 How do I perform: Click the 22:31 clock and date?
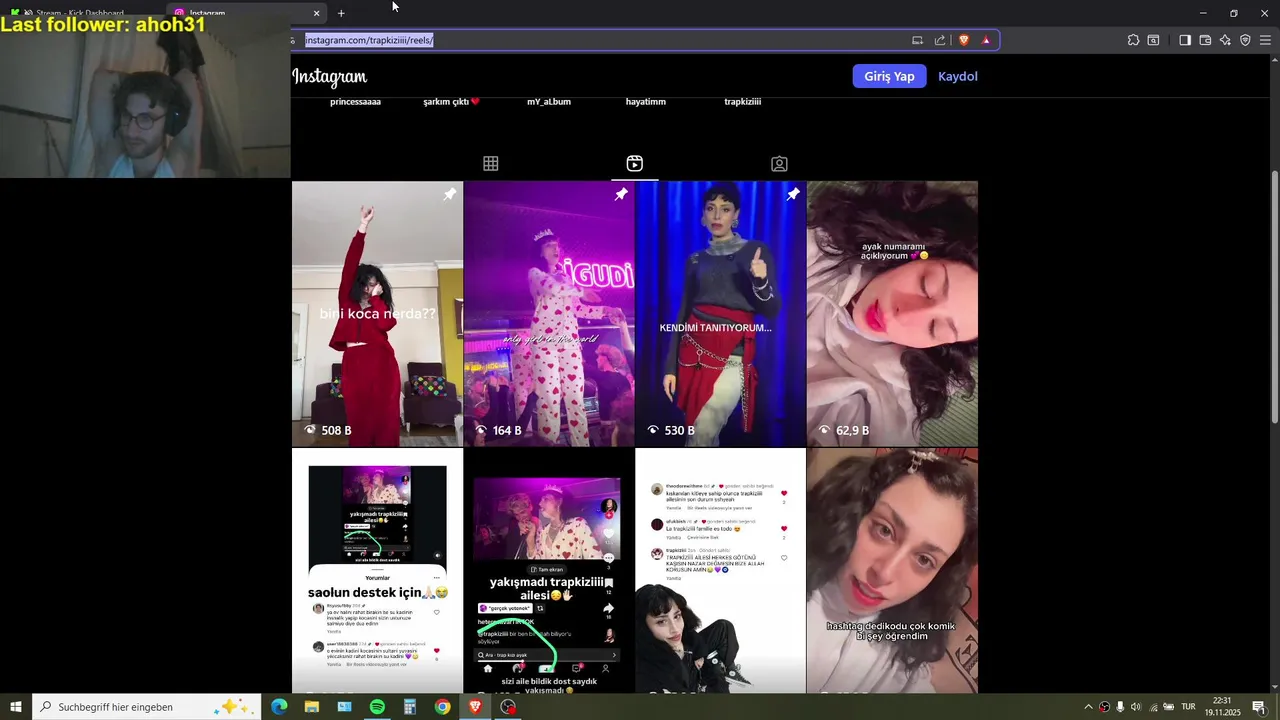pos(1222,707)
